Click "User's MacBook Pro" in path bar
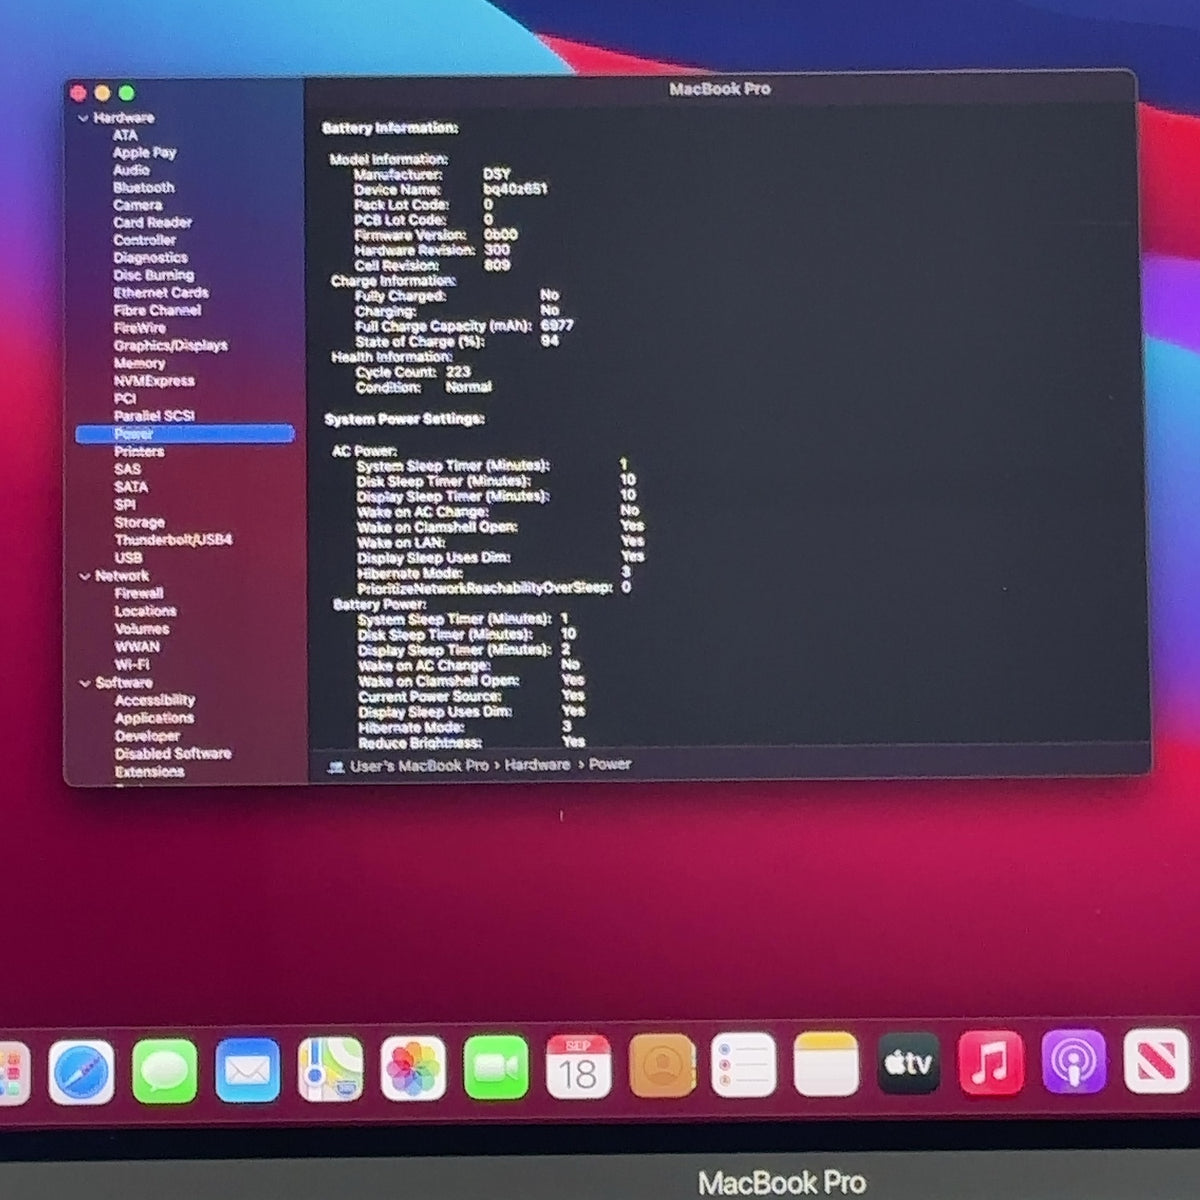Viewport: 1200px width, 1200px height. tap(419, 766)
